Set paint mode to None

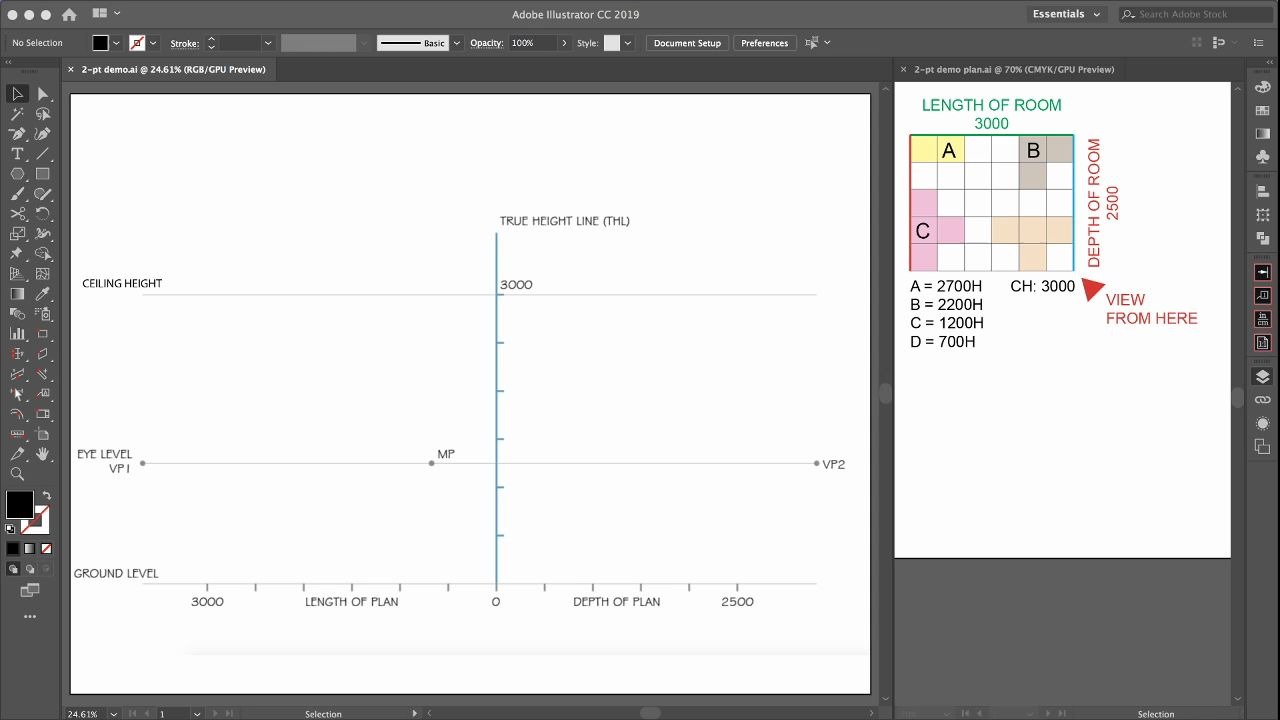point(46,549)
